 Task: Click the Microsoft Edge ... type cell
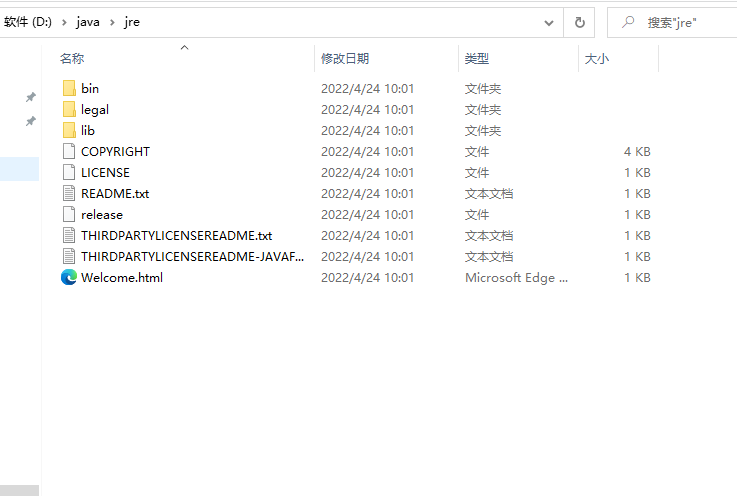(x=517, y=277)
